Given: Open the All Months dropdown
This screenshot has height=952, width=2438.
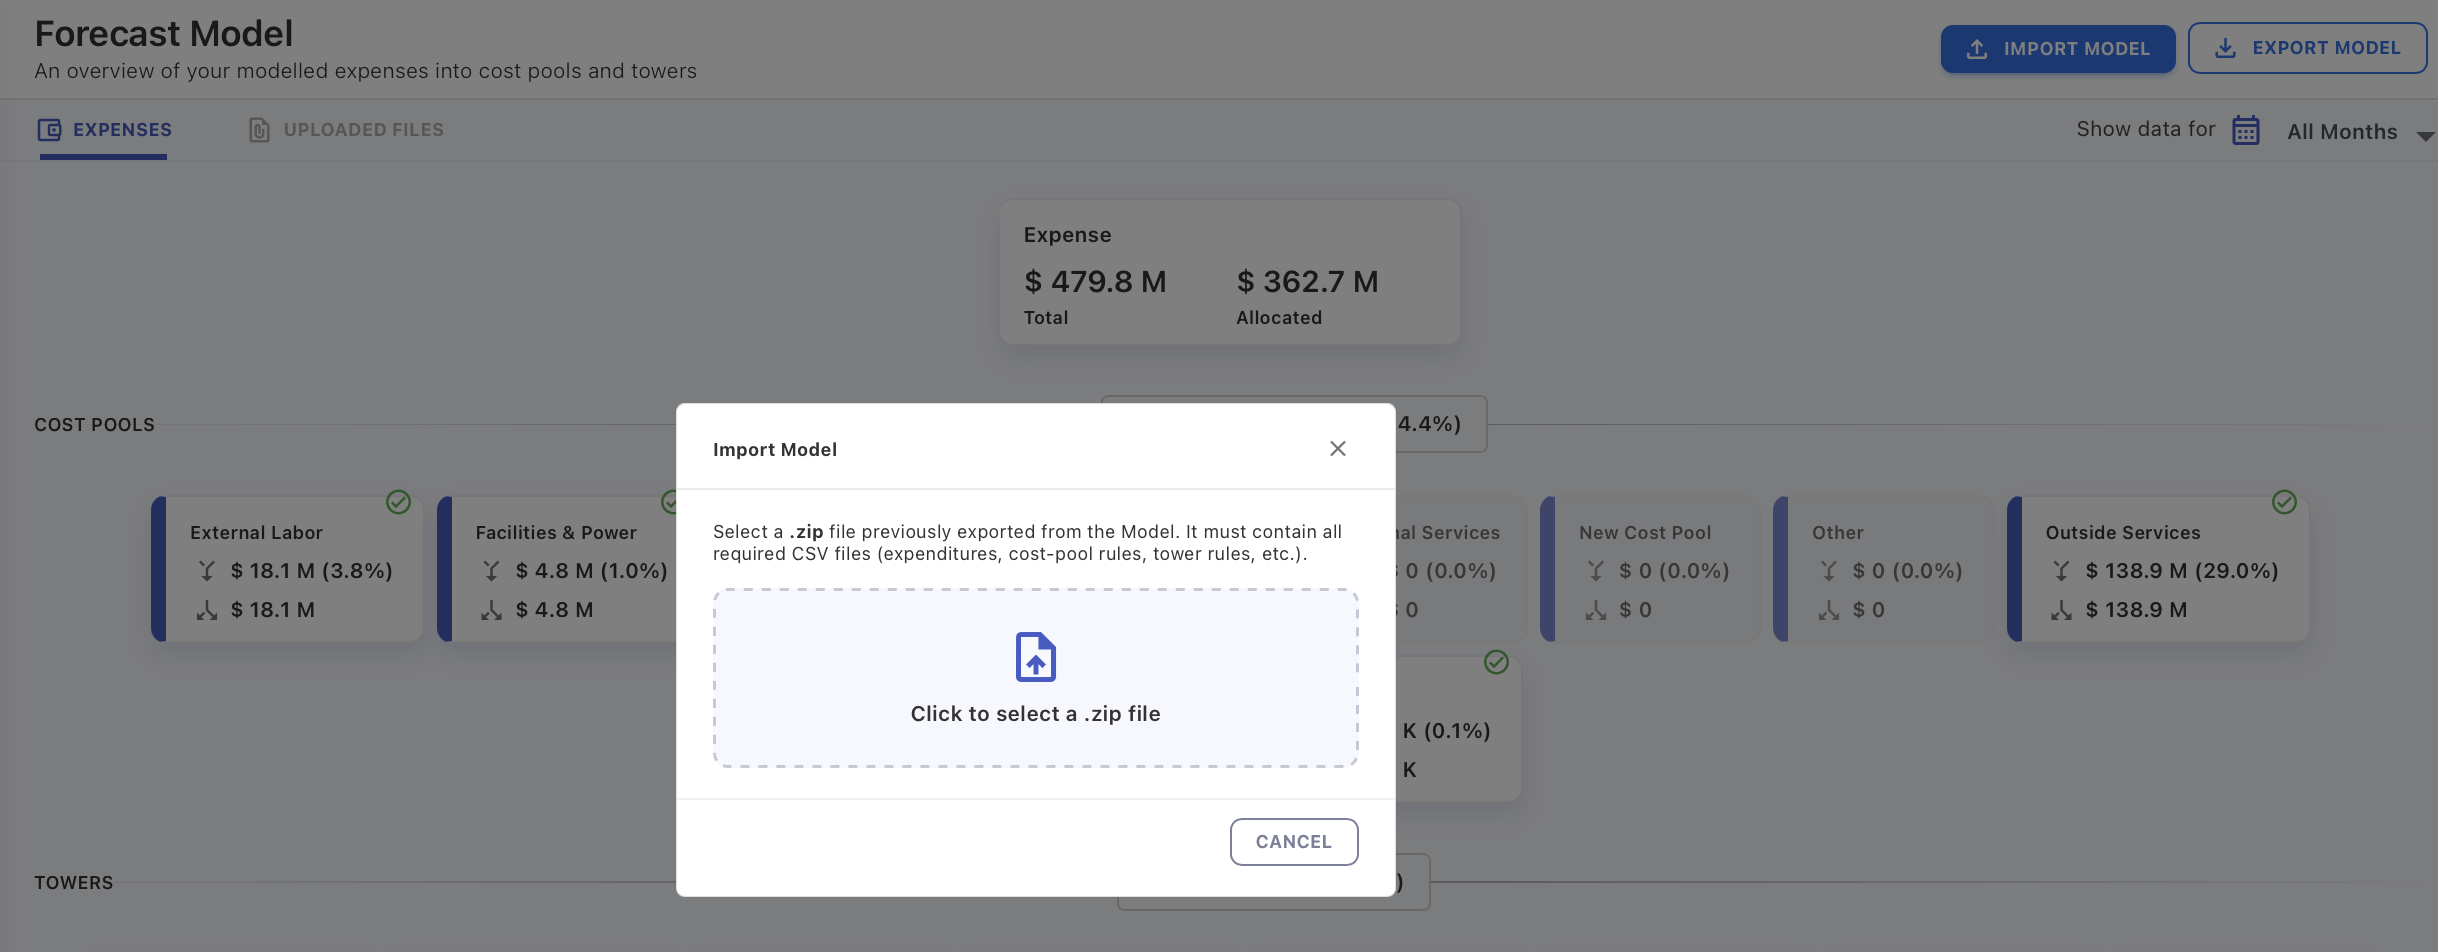Looking at the screenshot, I should (2342, 132).
